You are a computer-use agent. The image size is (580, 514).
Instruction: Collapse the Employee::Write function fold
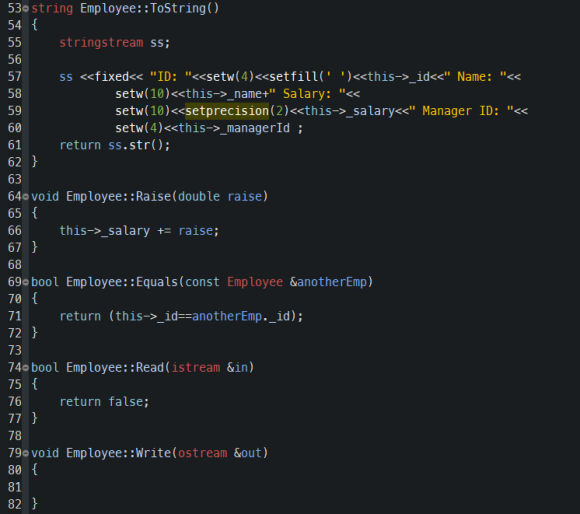26,453
